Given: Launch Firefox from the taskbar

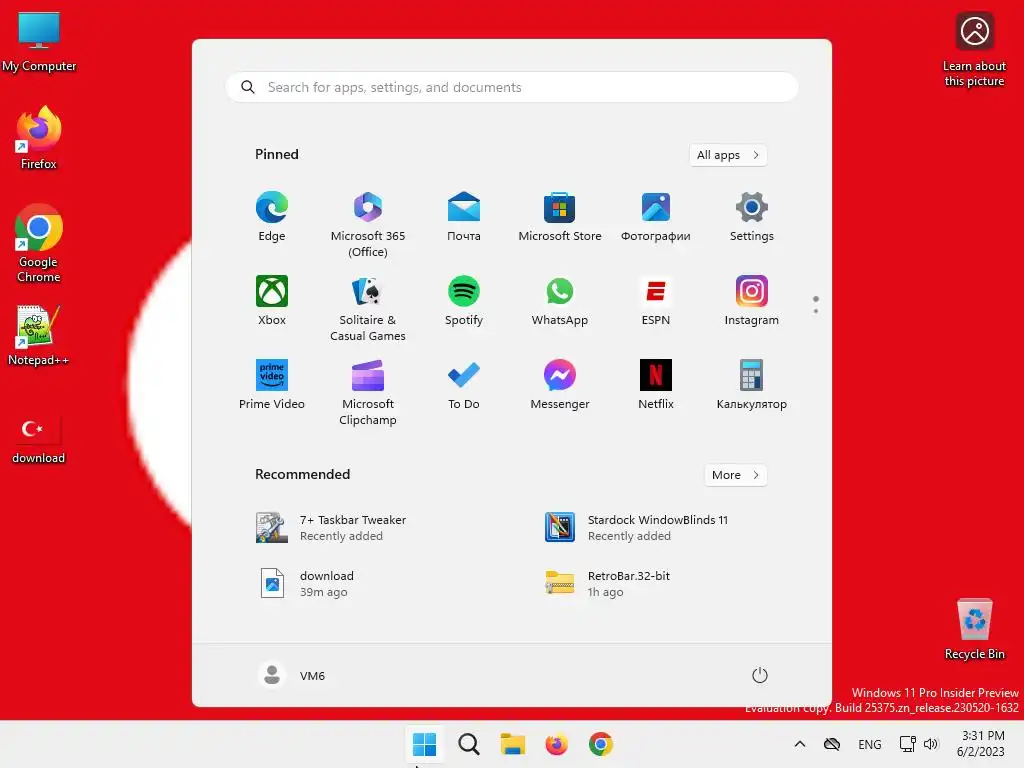Looking at the screenshot, I should [x=556, y=744].
